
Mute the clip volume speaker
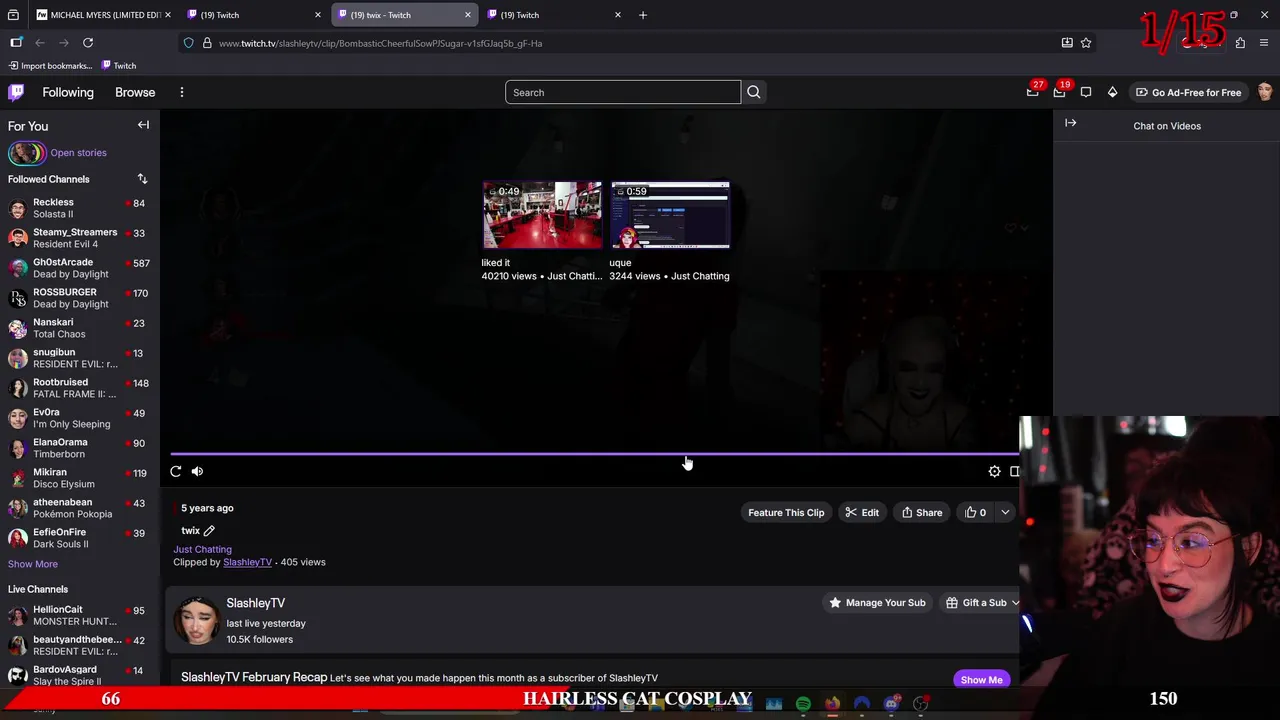(197, 471)
